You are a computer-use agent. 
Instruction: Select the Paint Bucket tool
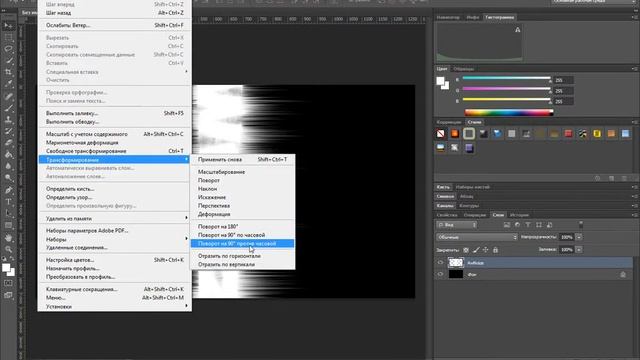pyautogui.click(x=8, y=155)
